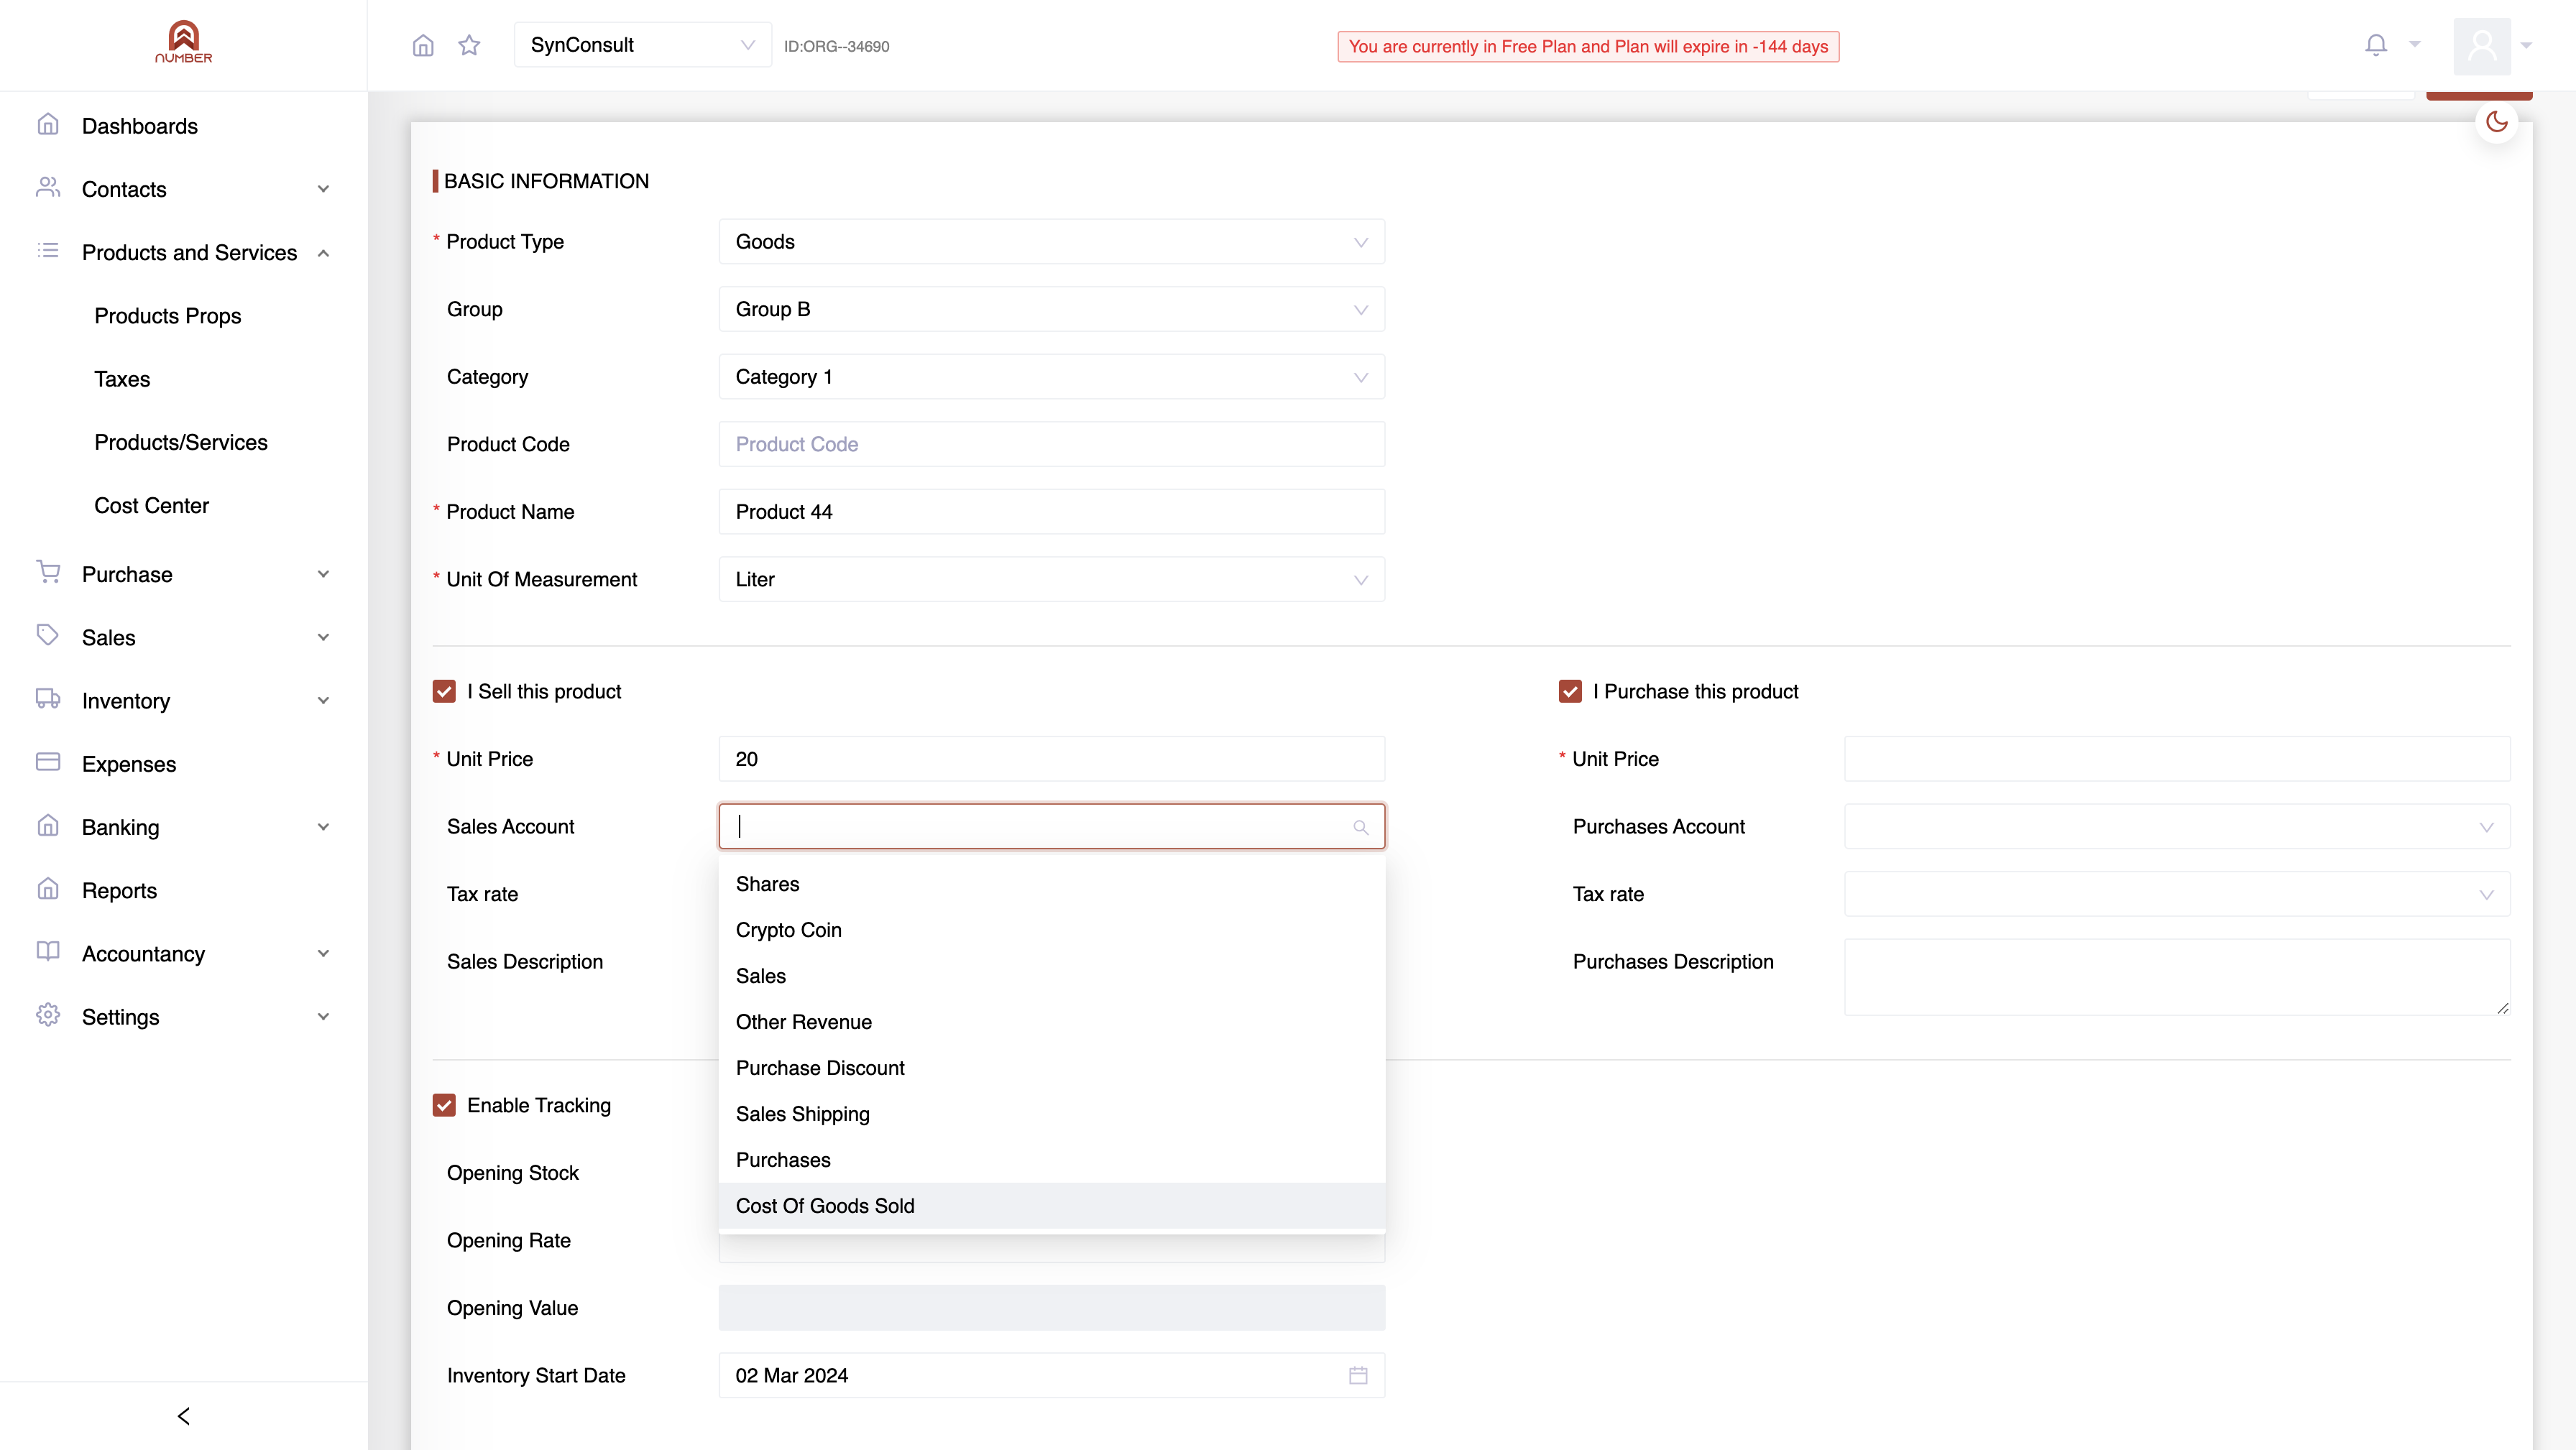The height and width of the screenshot is (1450, 2576).
Task: Select Sales option in account list
Action: coord(1051,976)
